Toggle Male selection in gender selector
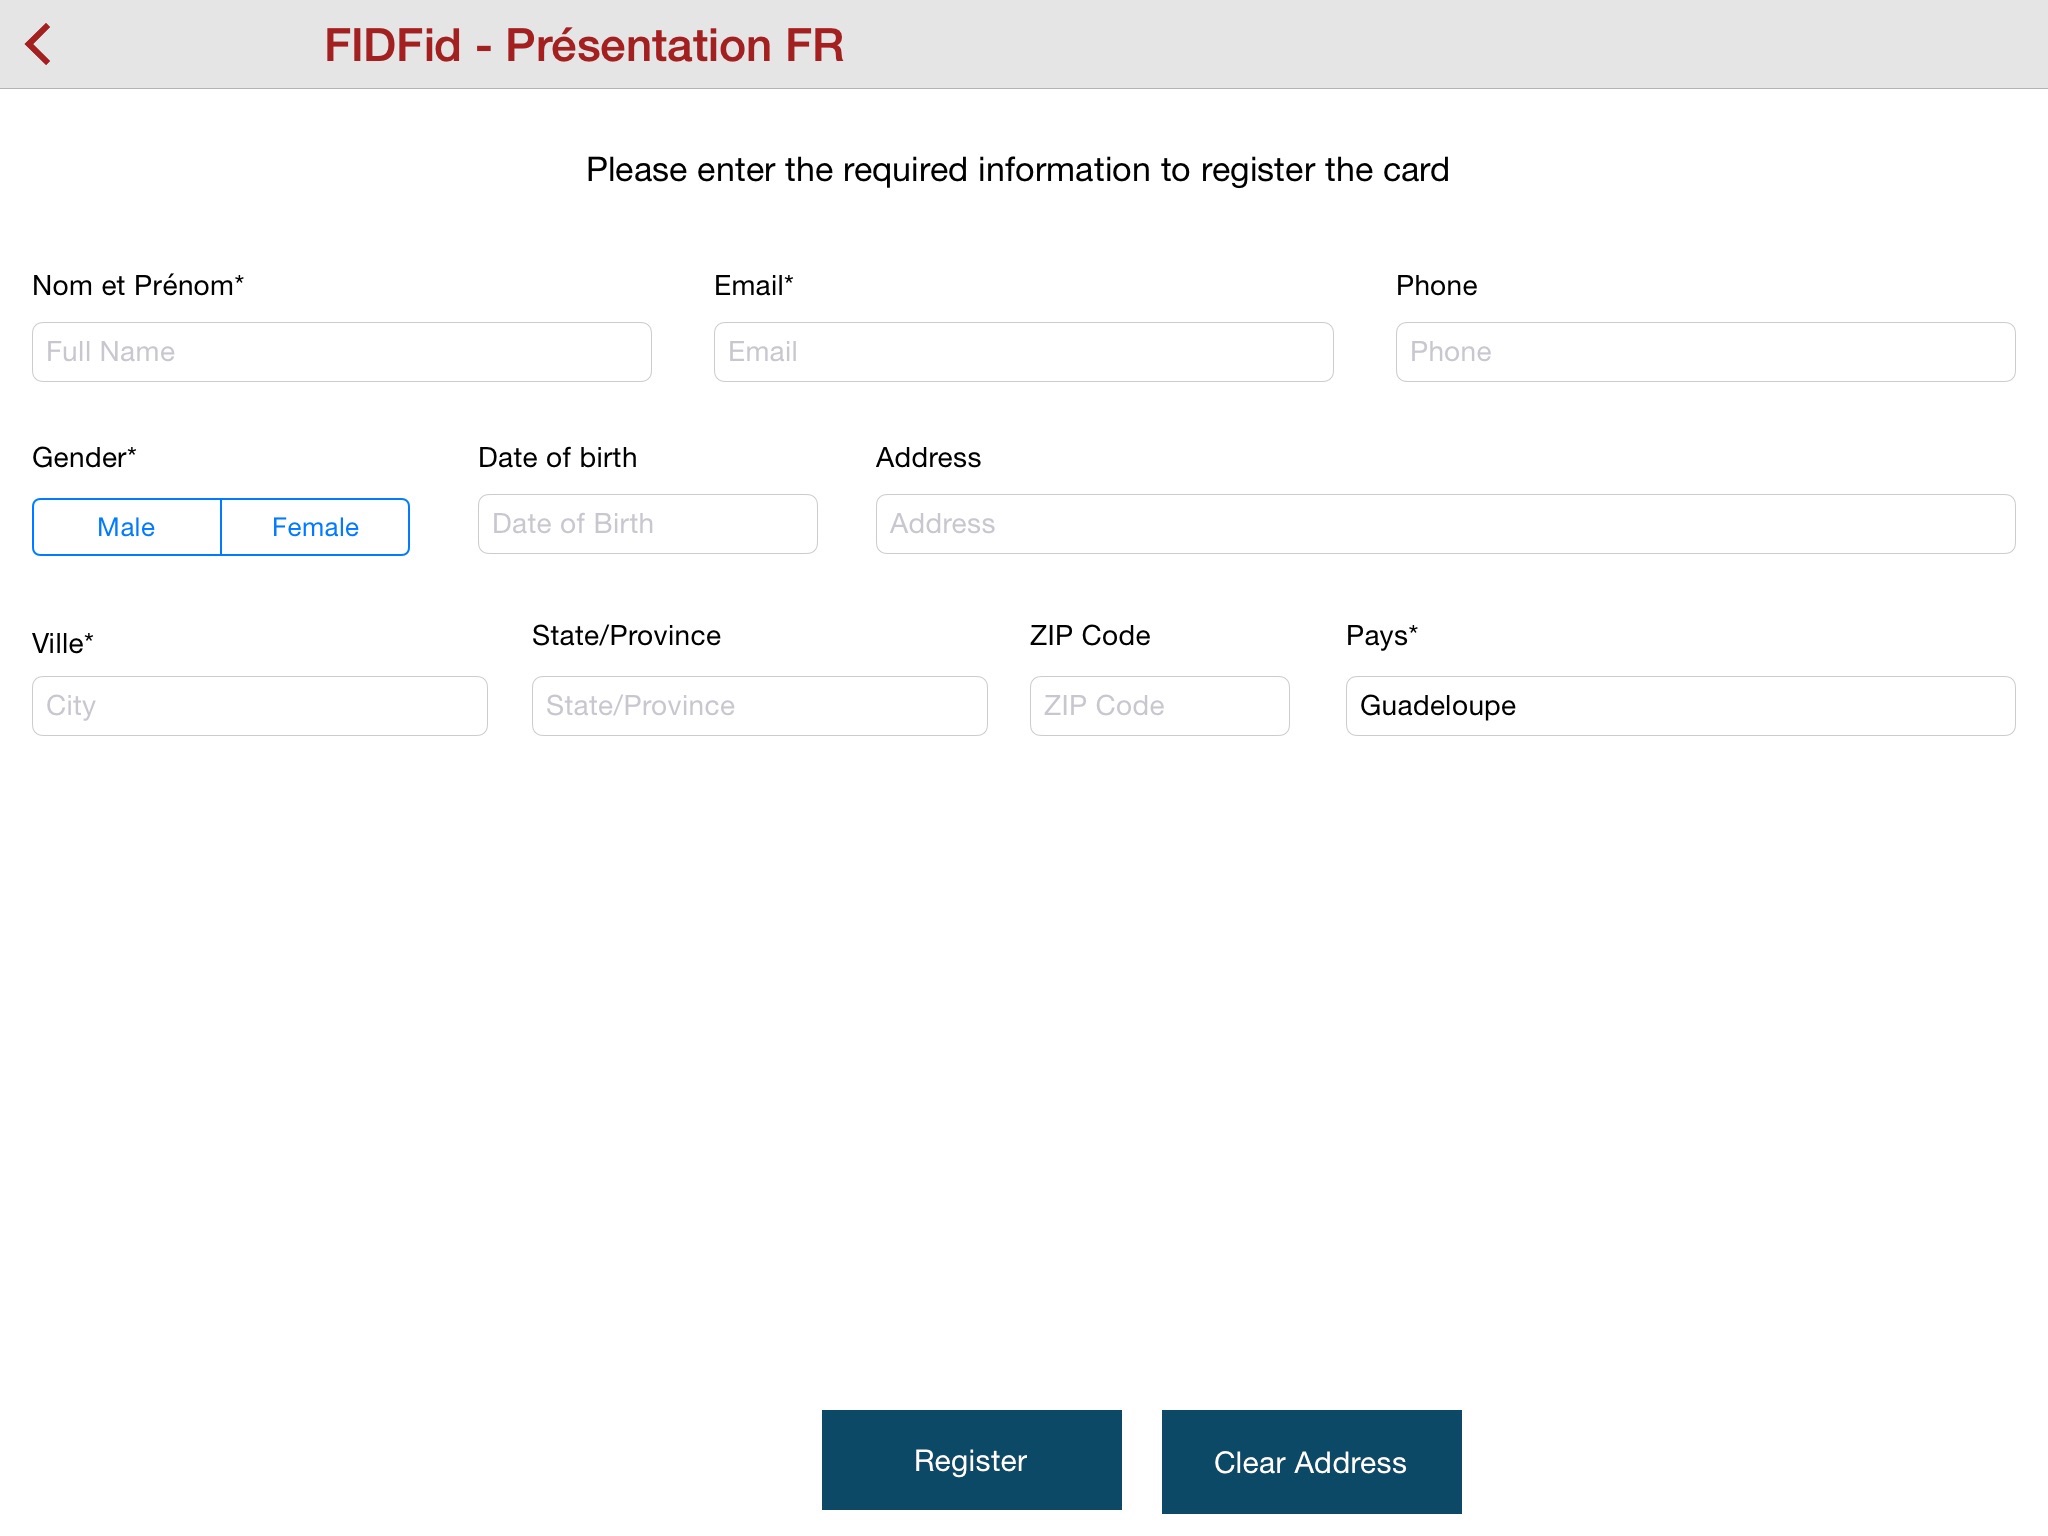2048x1536 pixels. tap(124, 526)
